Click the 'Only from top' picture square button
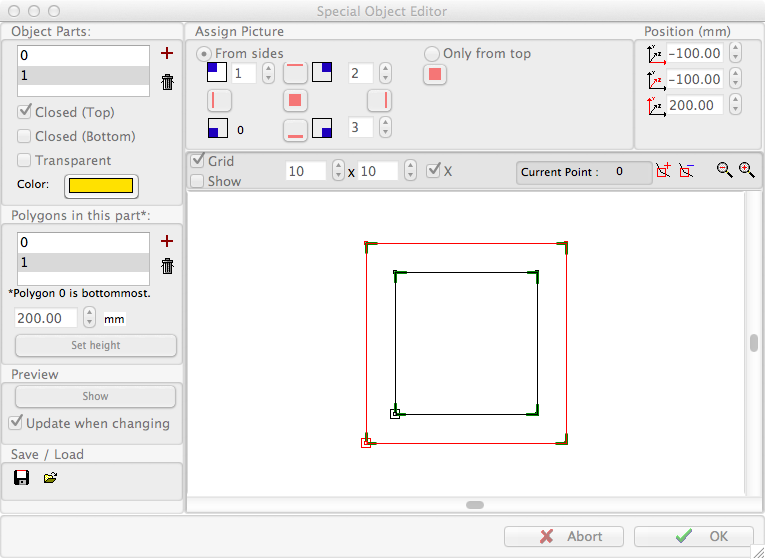The height and width of the screenshot is (559, 765). point(435,74)
